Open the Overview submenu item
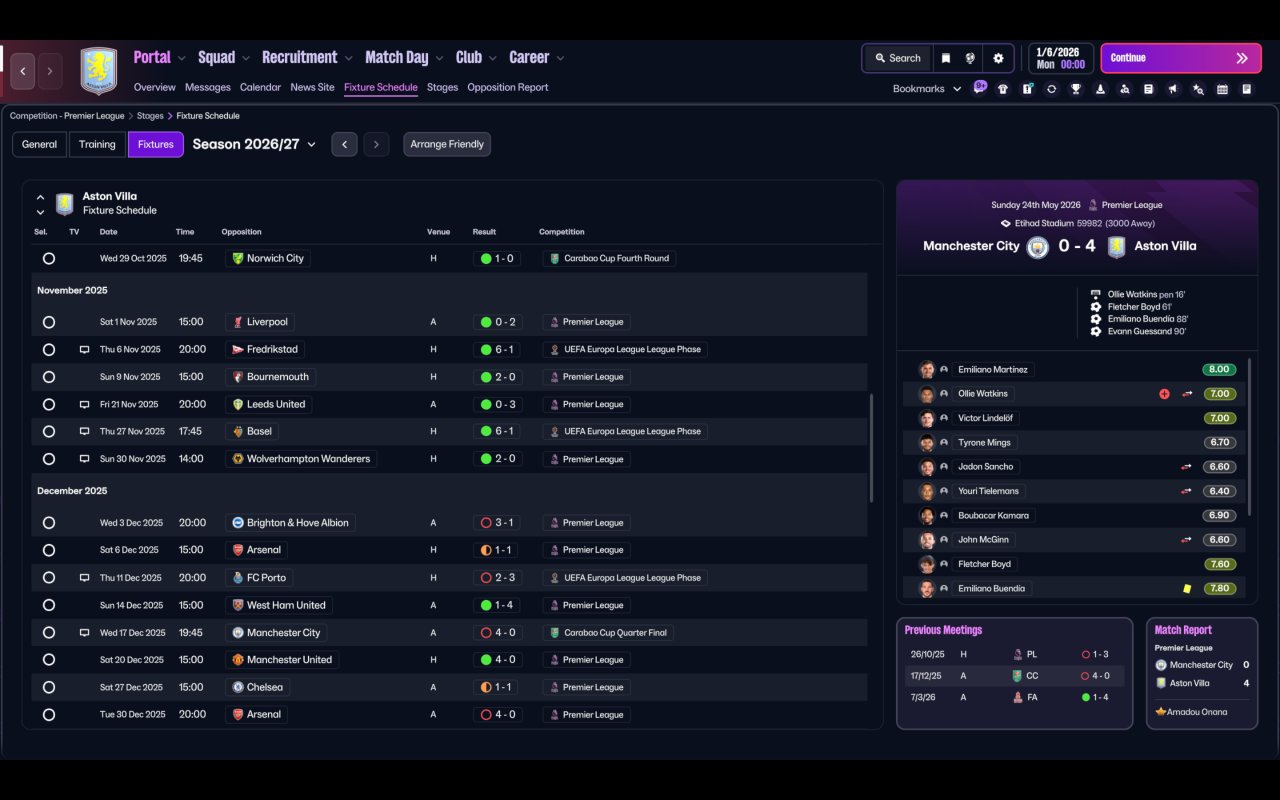This screenshot has width=1280, height=800. click(154, 87)
